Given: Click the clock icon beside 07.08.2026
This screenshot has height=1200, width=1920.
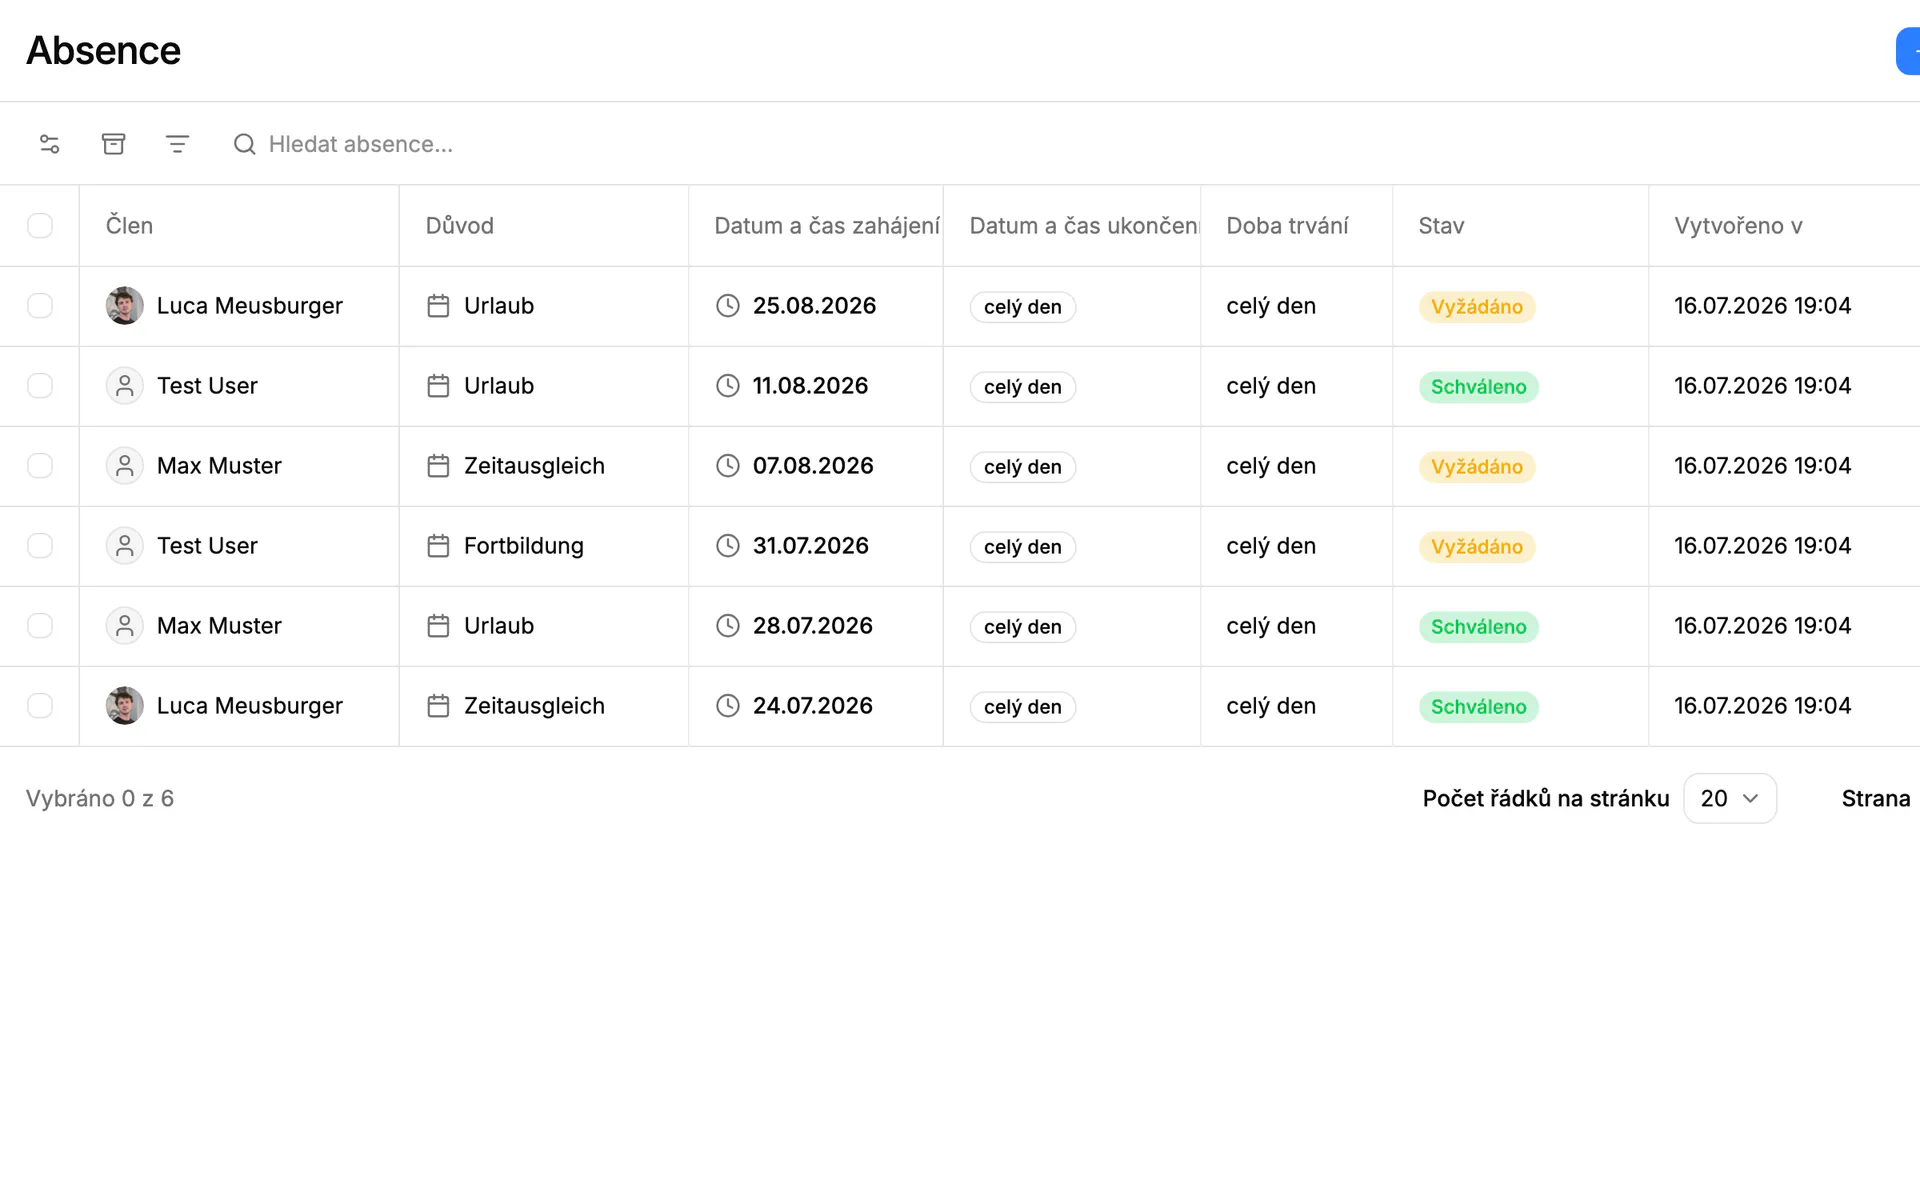Looking at the screenshot, I should [x=728, y=466].
